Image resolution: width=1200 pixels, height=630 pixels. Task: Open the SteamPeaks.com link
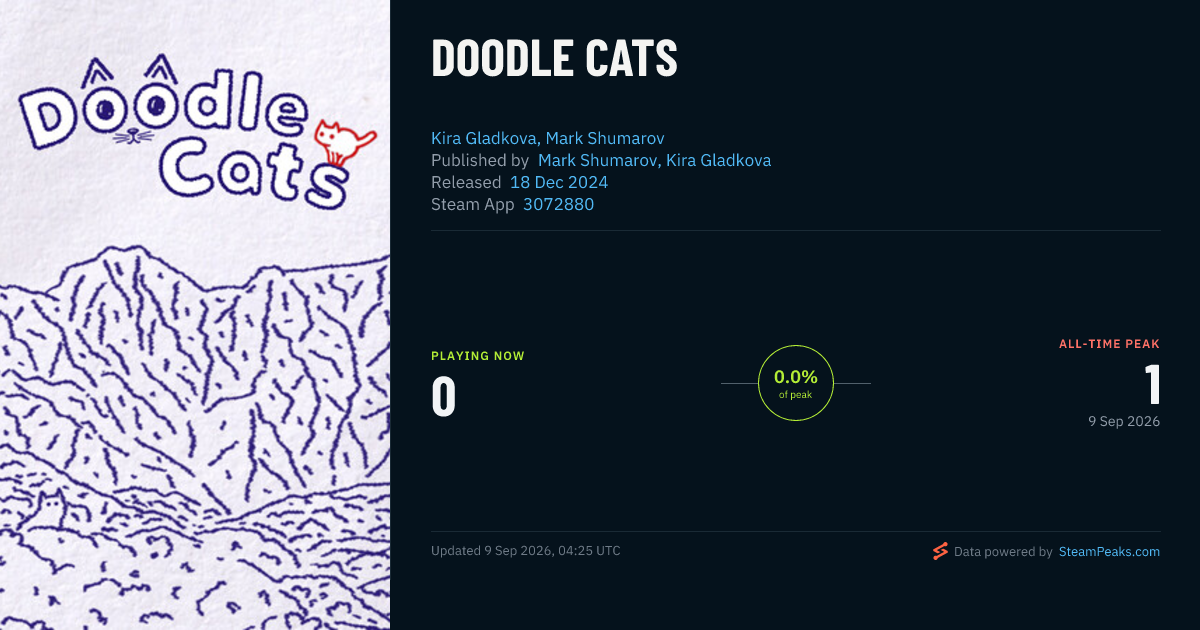[x=1109, y=552]
